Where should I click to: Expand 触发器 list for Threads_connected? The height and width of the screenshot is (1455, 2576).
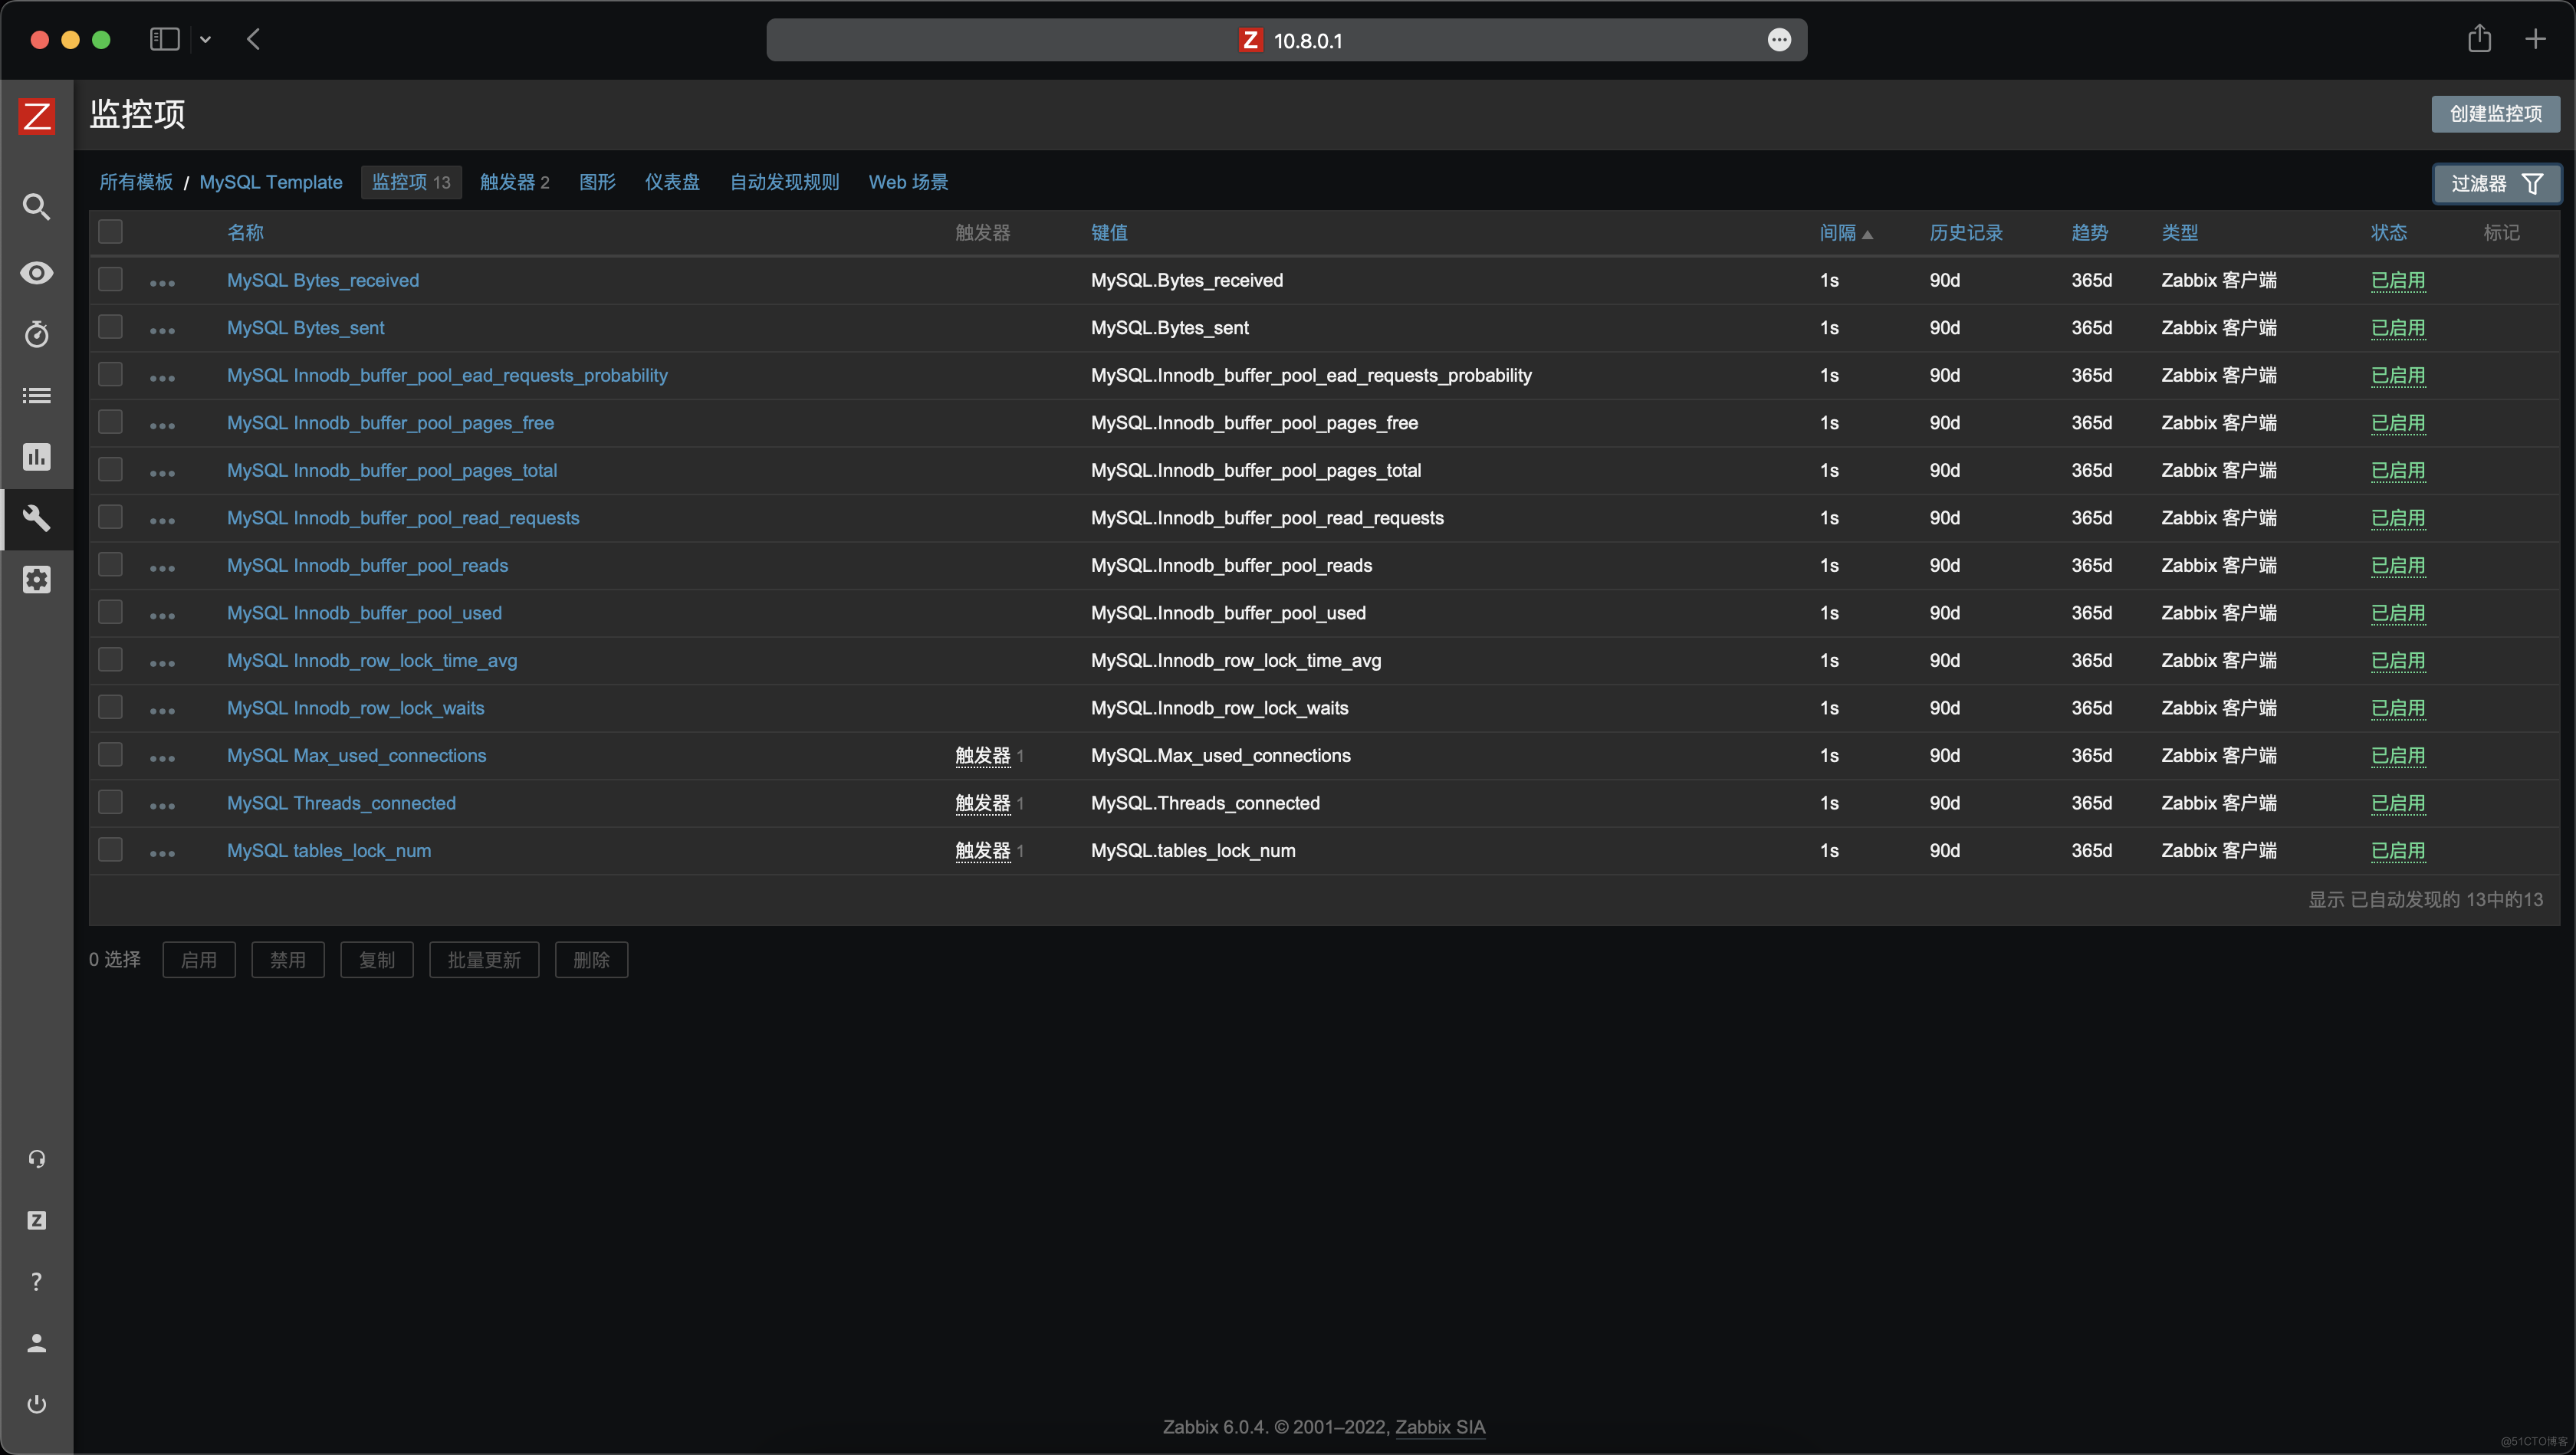pyautogui.click(x=982, y=803)
